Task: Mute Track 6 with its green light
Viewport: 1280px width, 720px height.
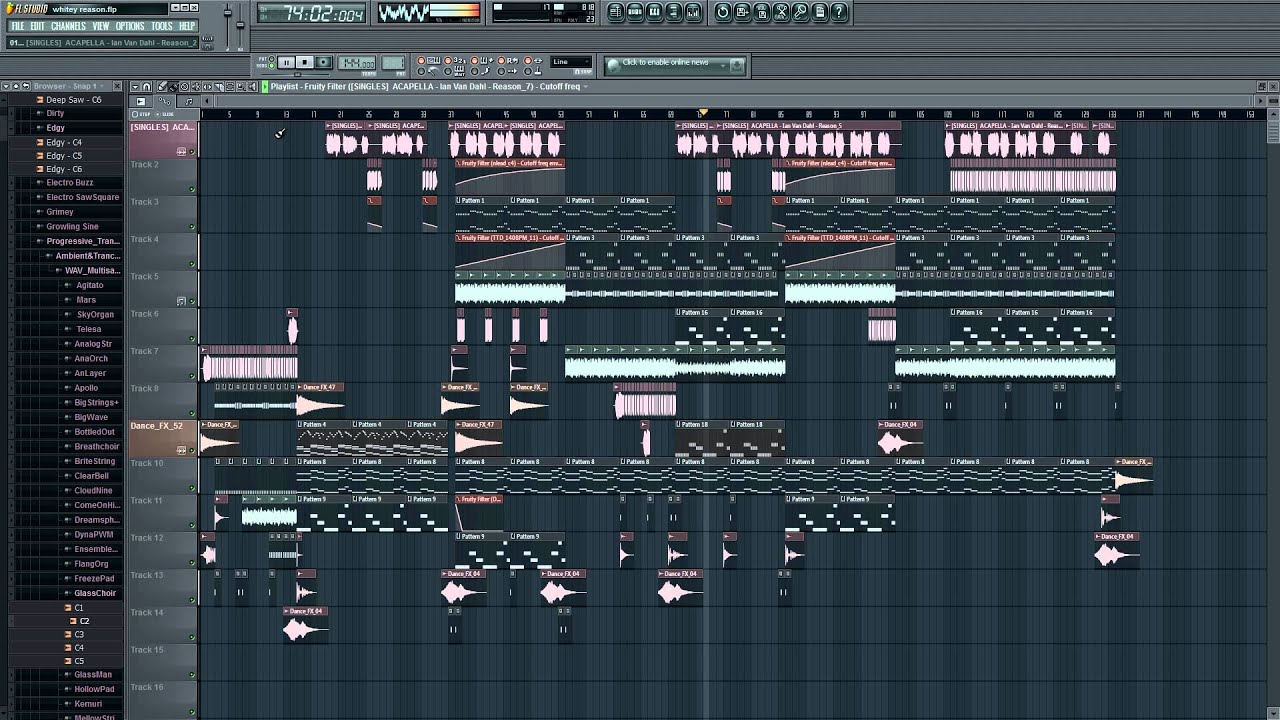Action: [192, 338]
